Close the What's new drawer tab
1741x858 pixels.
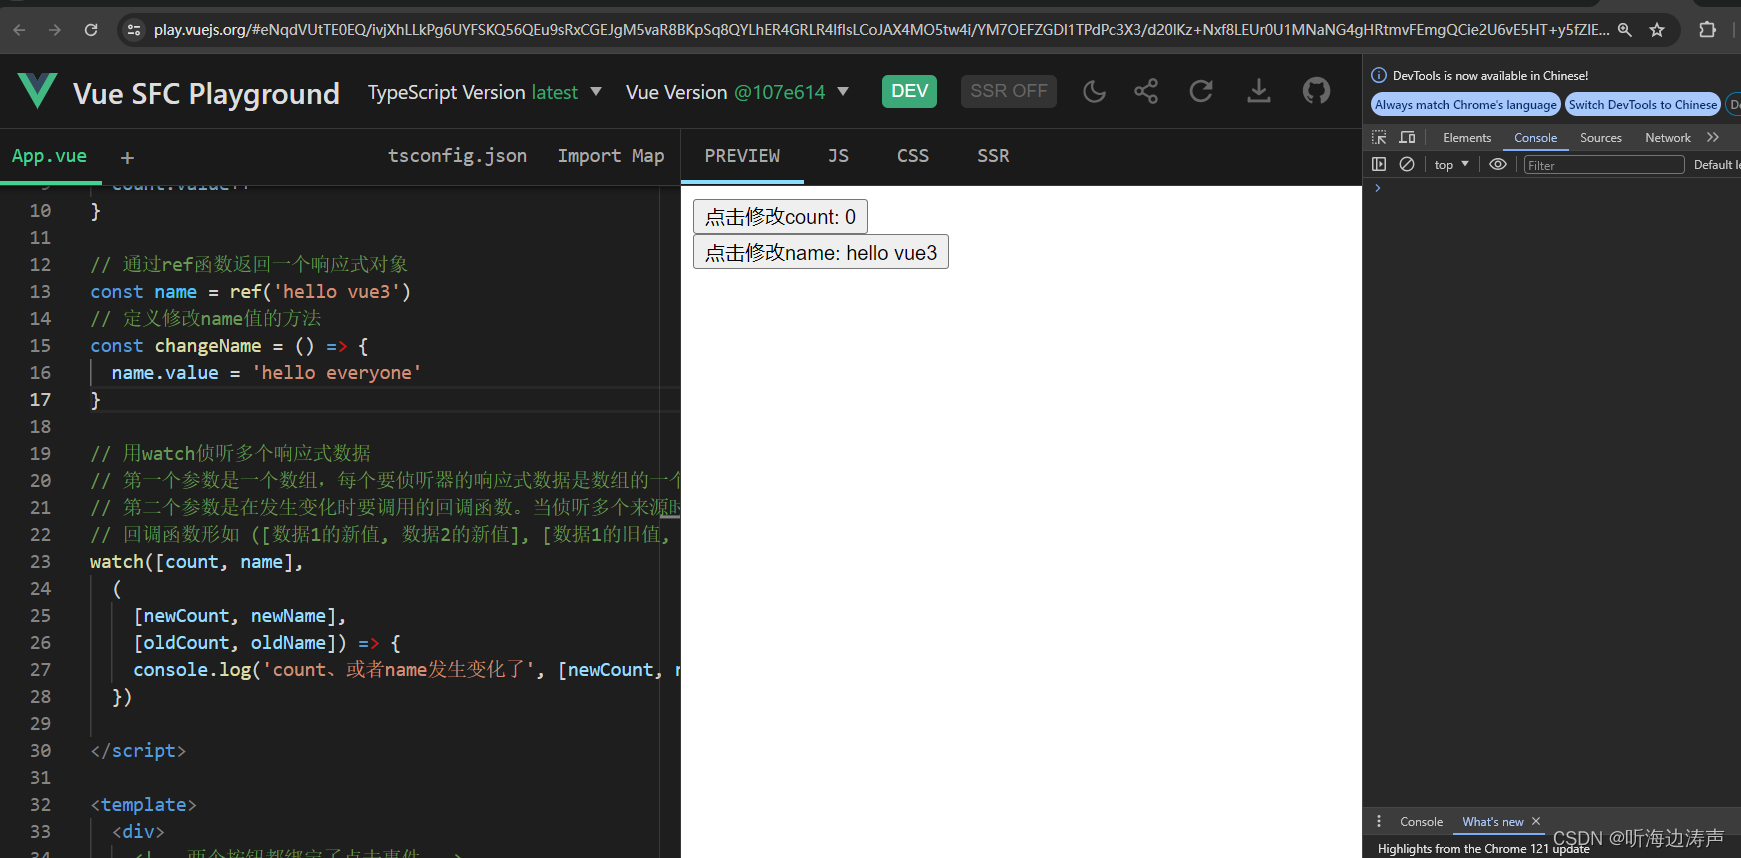tap(1536, 821)
